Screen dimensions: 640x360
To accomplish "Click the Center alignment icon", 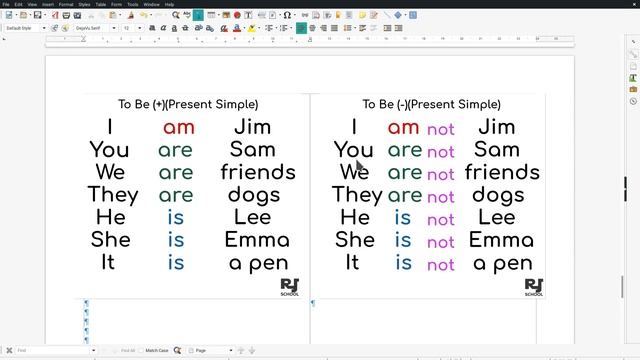I will click(x=312, y=28).
